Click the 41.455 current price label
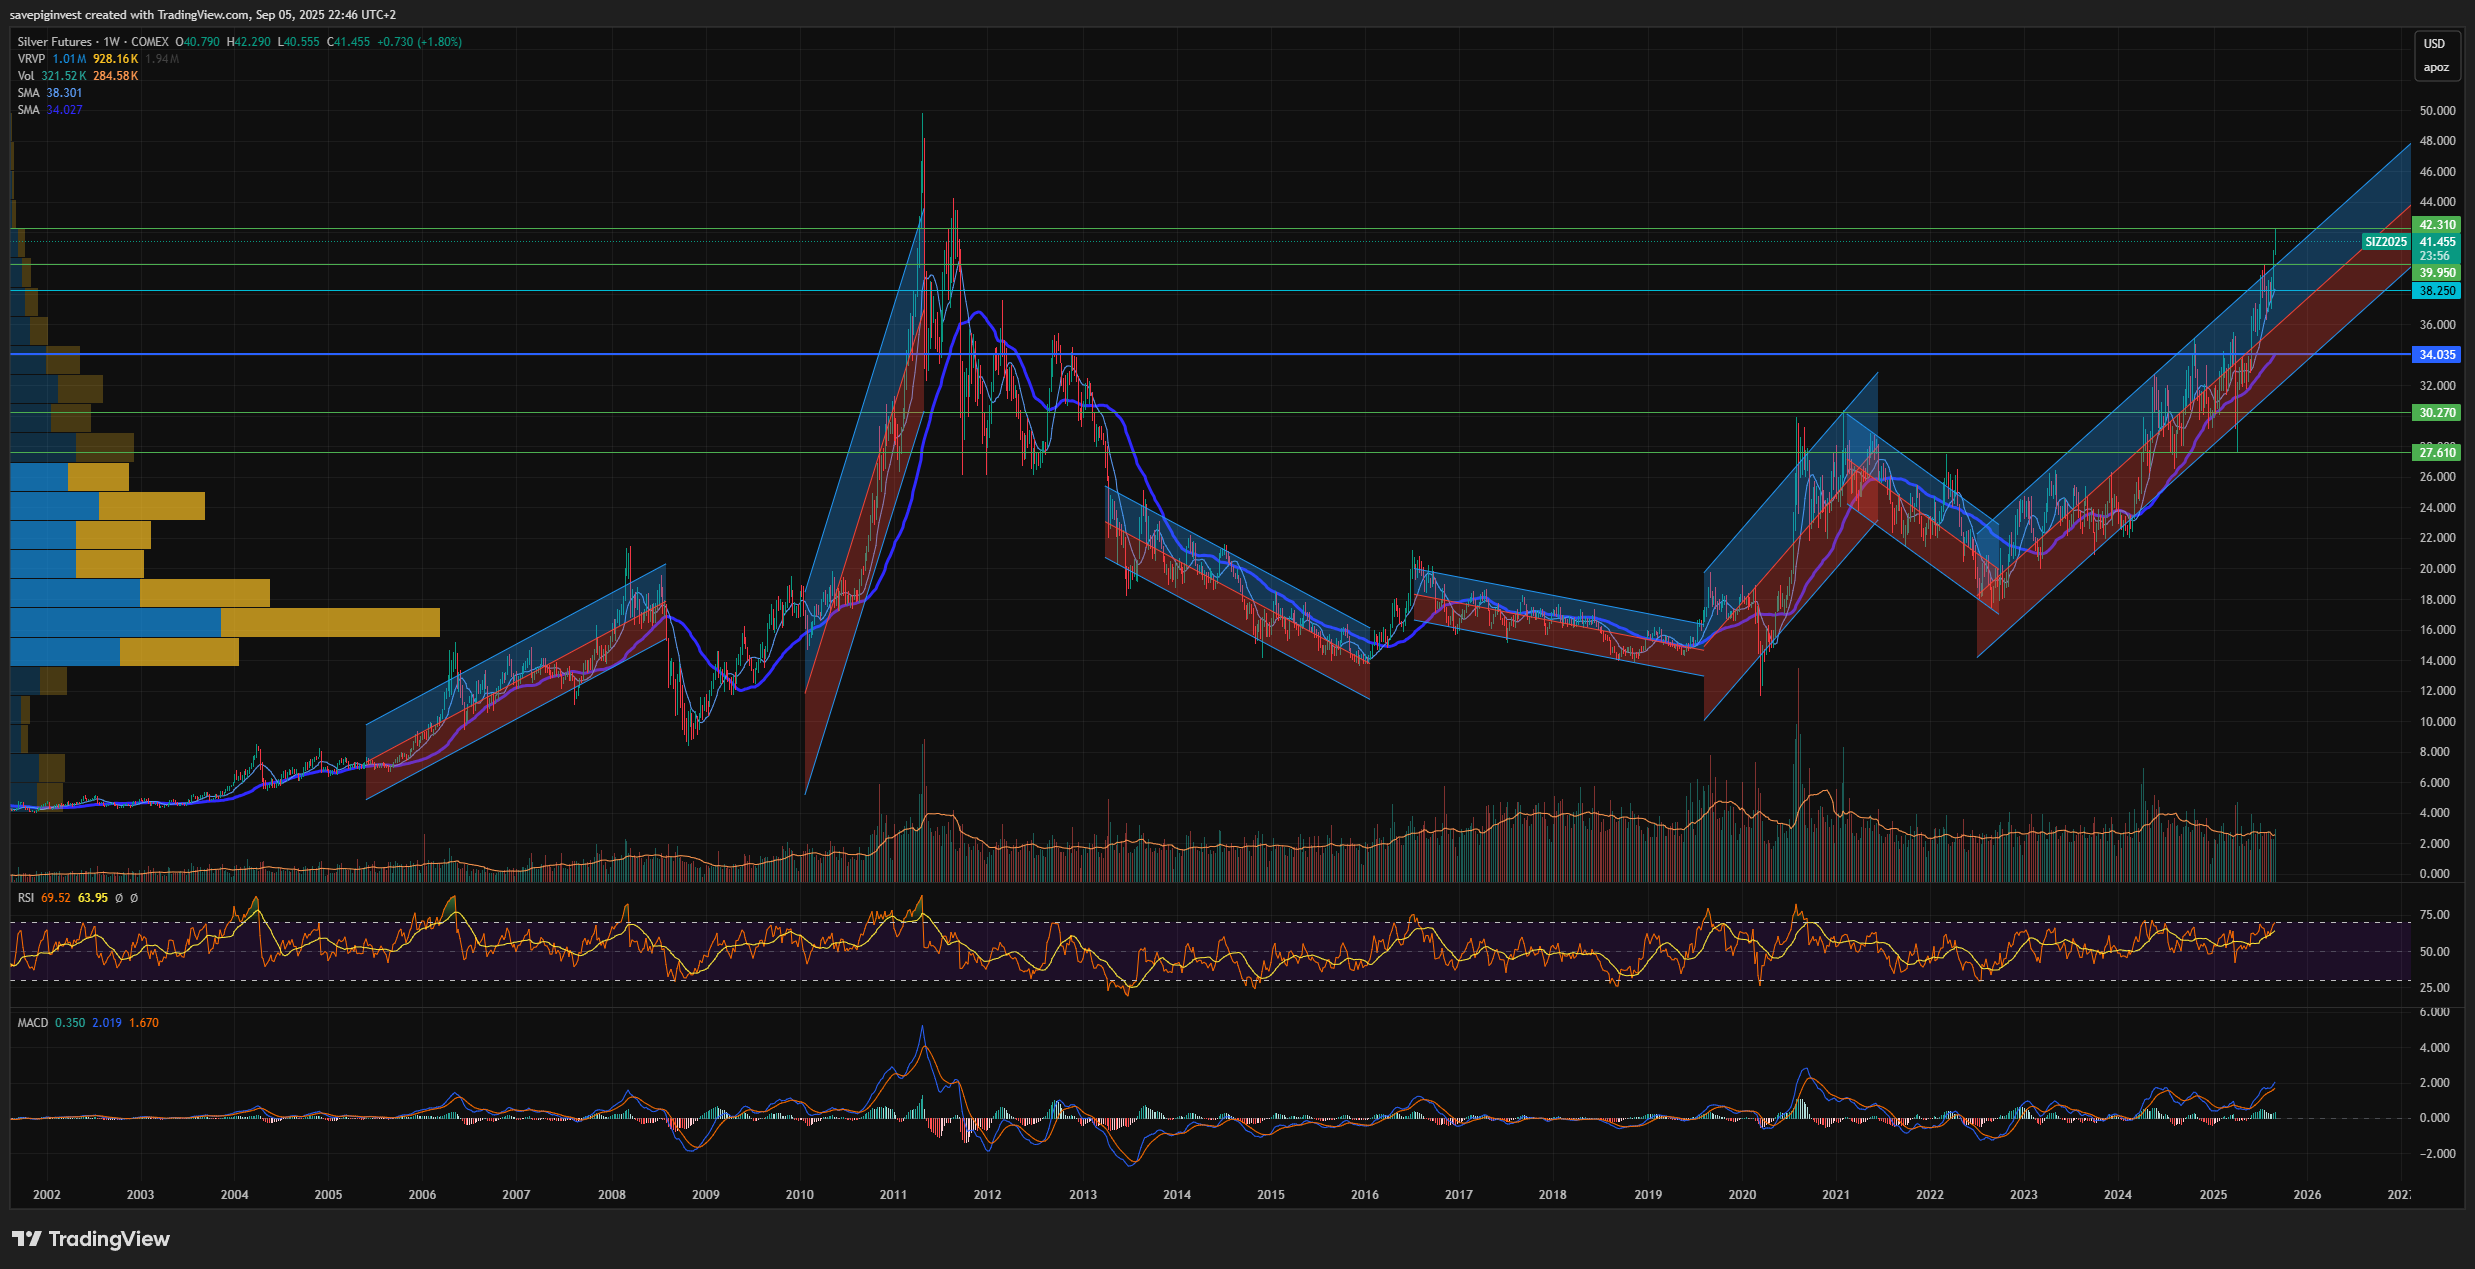The image size is (2475, 1269). pos(2437,242)
